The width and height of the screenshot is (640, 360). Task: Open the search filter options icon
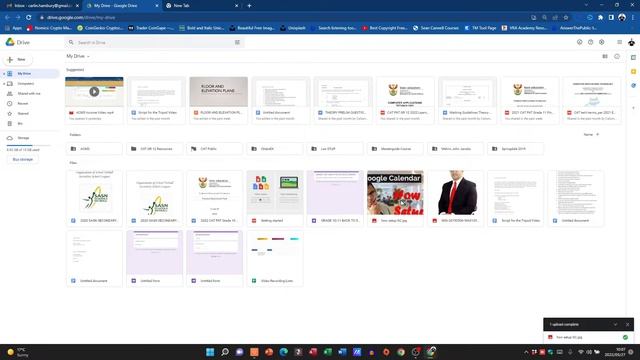pos(237,42)
